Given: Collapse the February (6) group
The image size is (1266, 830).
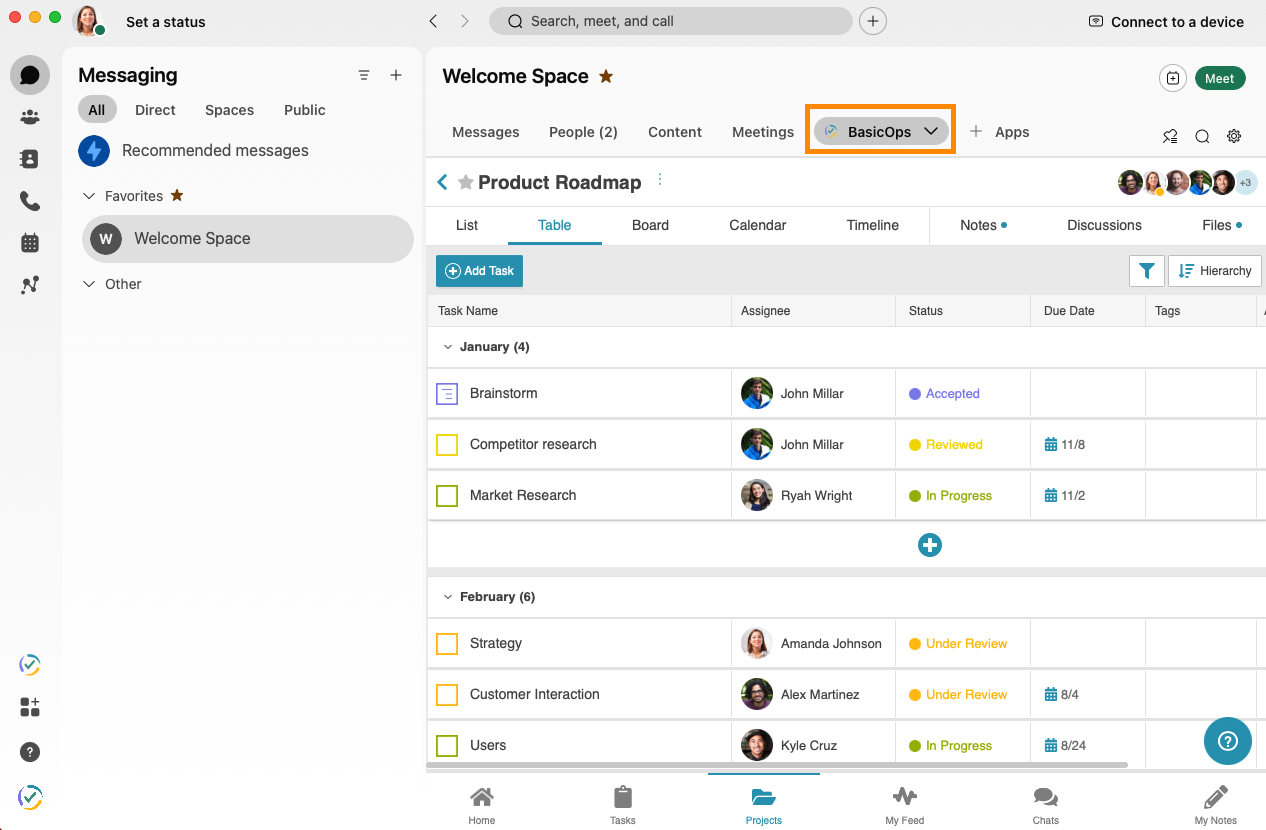Looking at the screenshot, I should click(448, 597).
